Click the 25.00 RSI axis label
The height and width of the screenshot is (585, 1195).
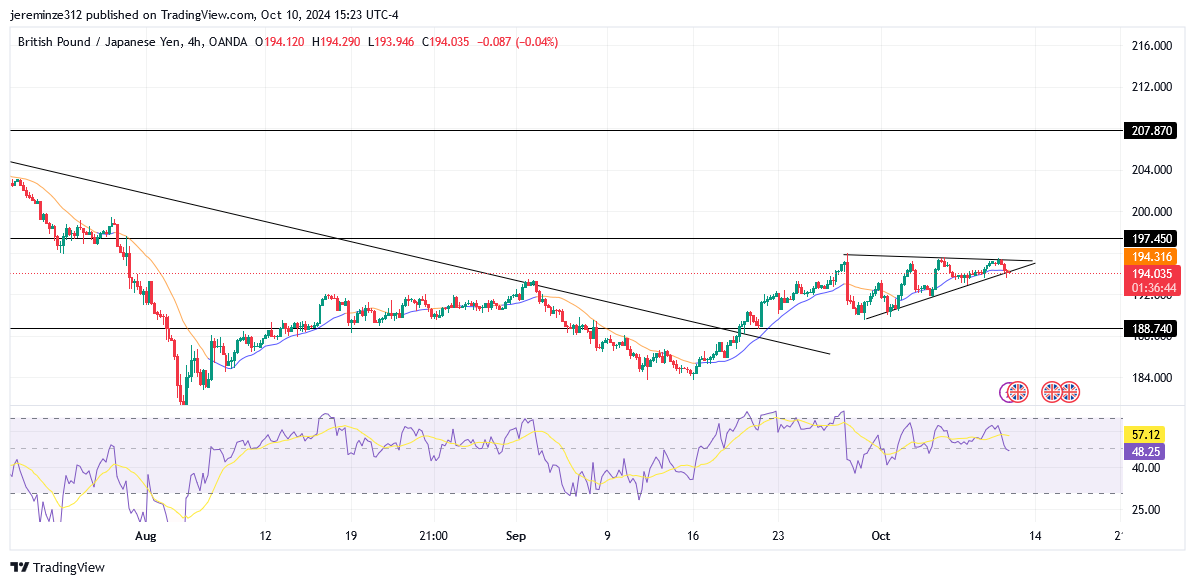click(x=1147, y=510)
